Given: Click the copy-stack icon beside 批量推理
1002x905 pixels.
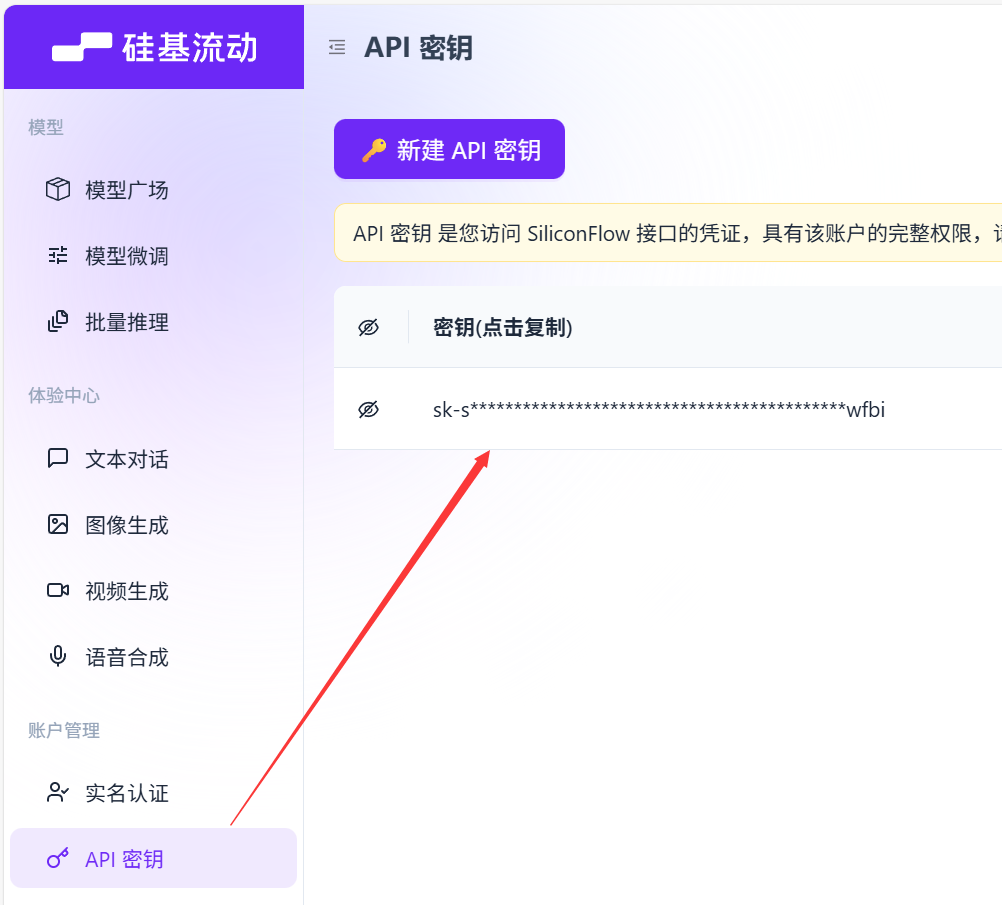Looking at the screenshot, I should pos(58,321).
